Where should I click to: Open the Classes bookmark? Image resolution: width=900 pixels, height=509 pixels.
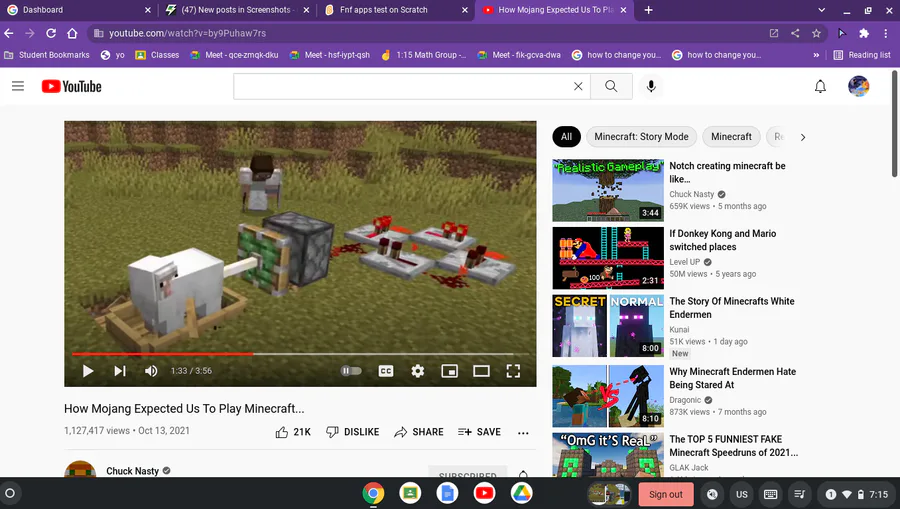click(157, 55)
